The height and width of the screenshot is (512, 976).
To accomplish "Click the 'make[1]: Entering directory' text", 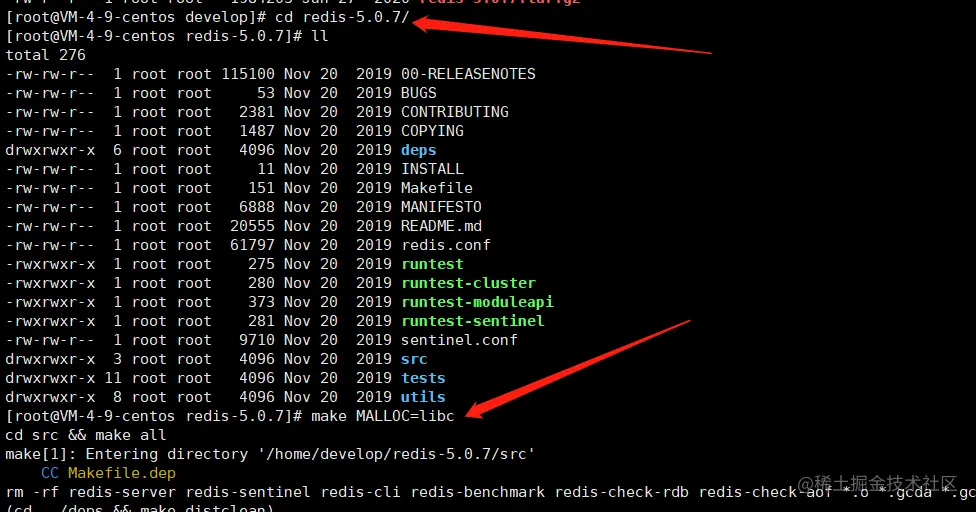I will [126, 454].
